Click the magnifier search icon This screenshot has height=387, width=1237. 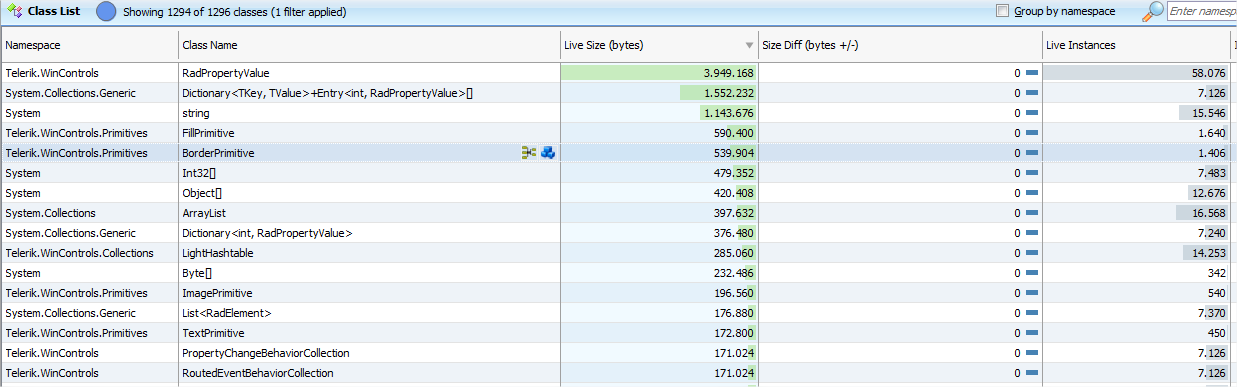coord(1153,12)
